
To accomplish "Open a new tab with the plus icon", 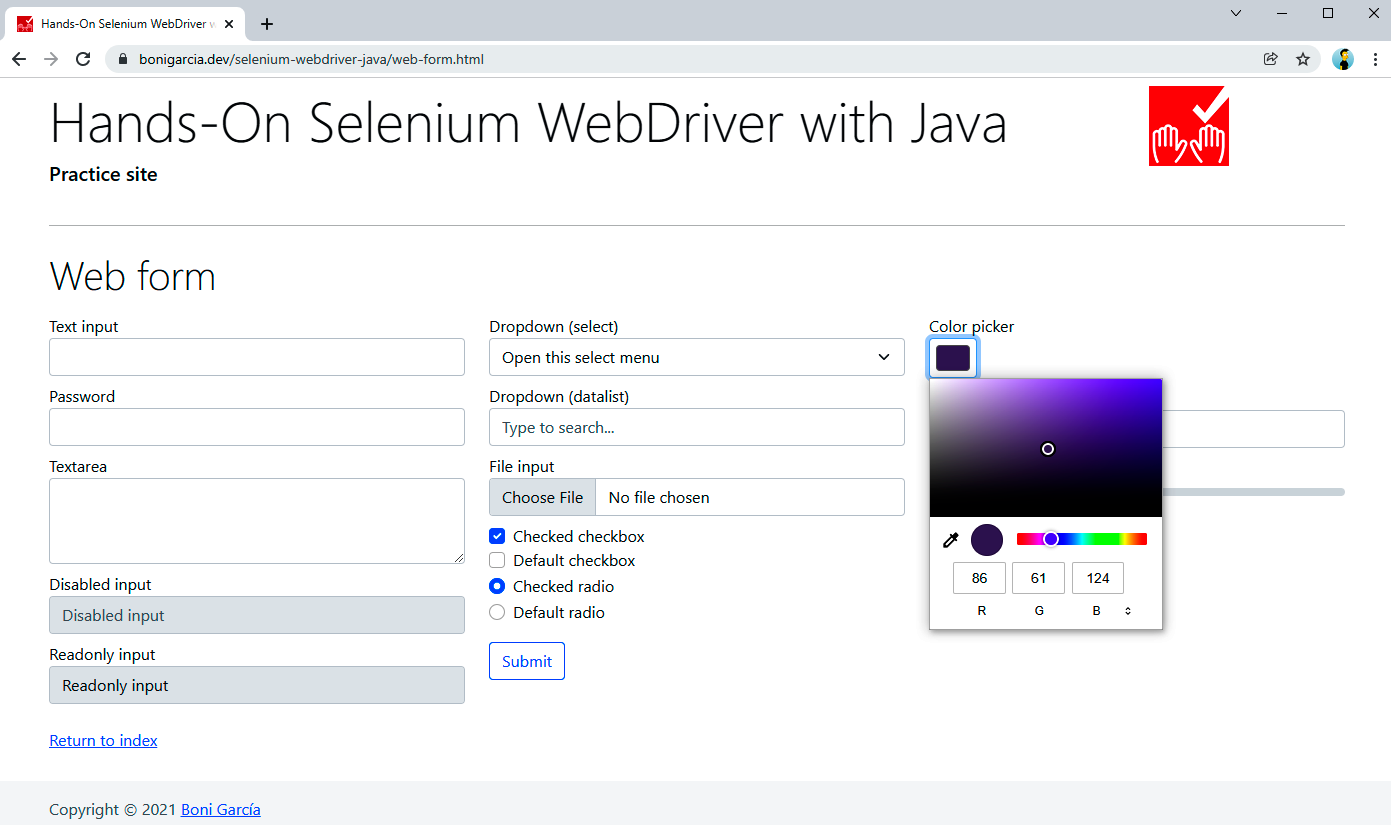I will tap(267, 24).
